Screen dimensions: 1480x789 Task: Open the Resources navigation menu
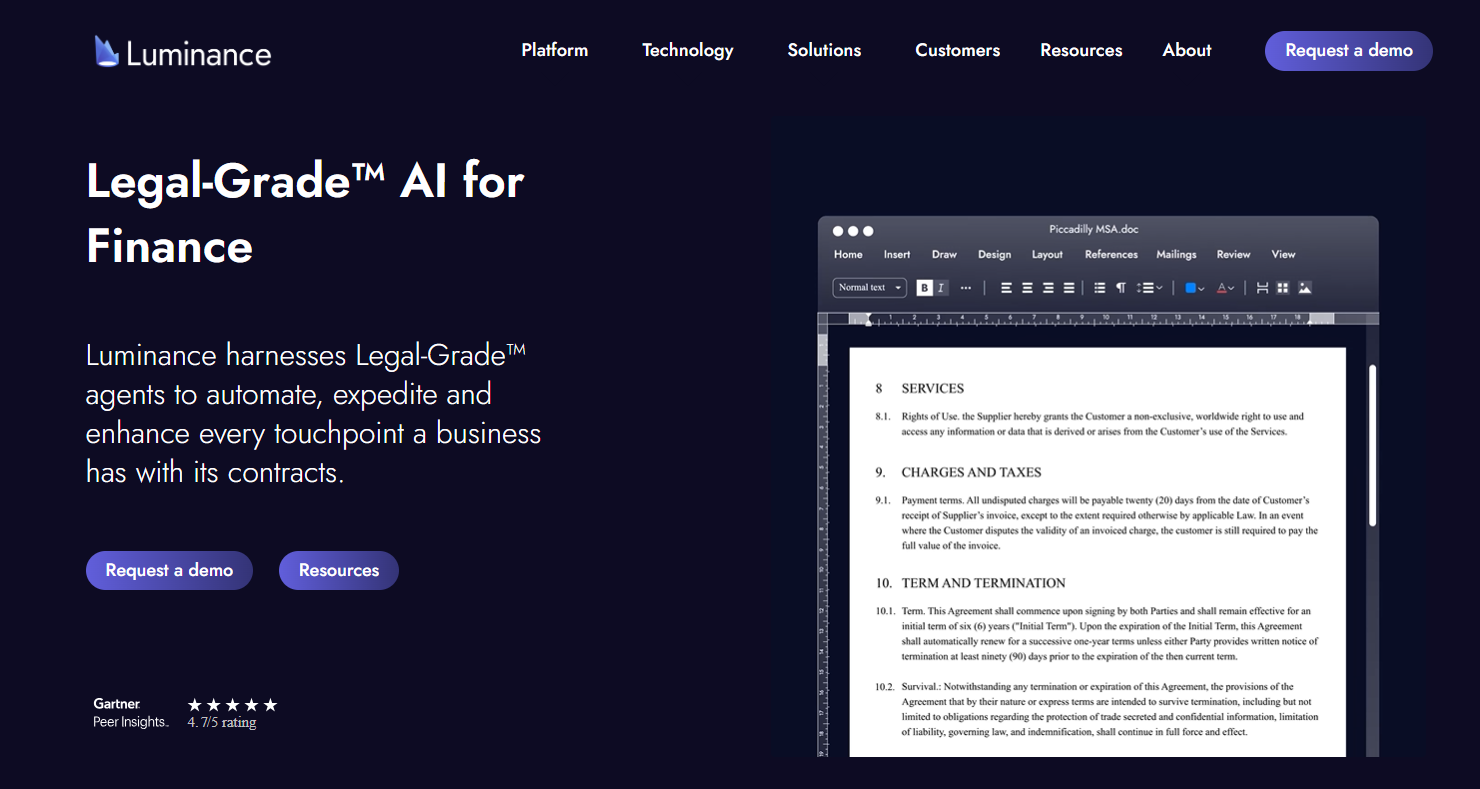[x=1081, y=50]
